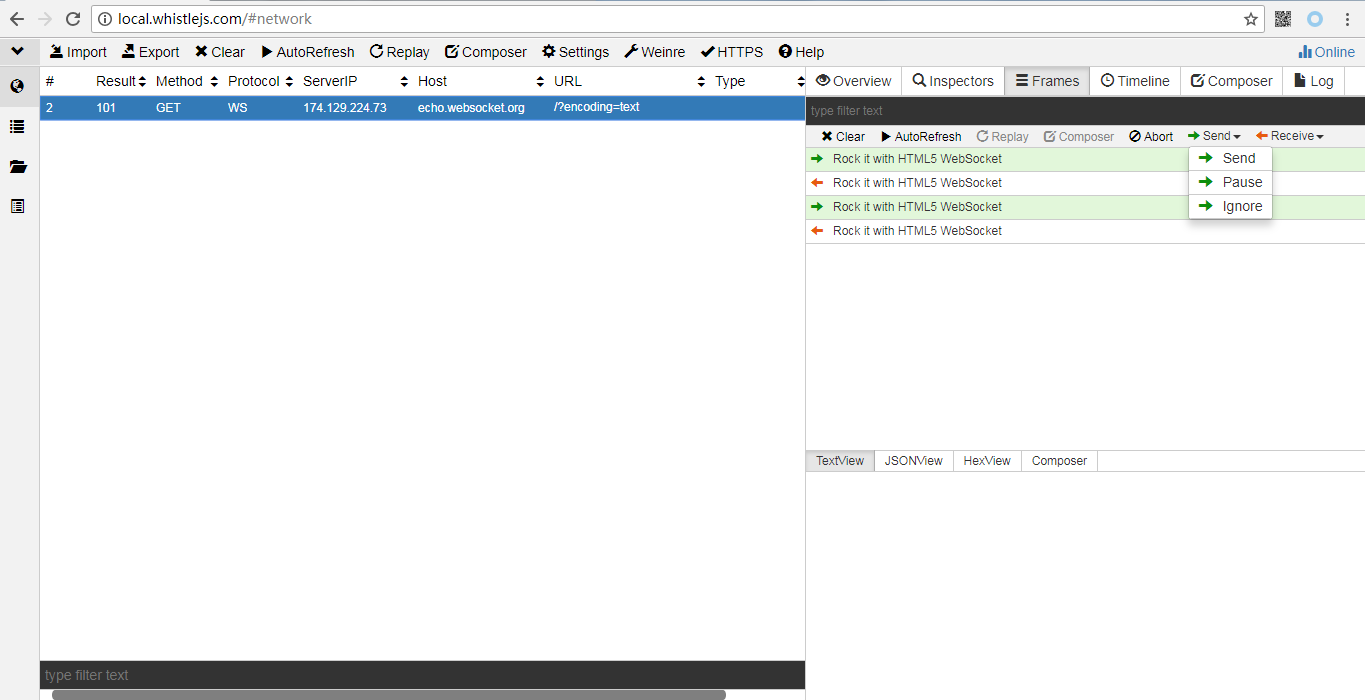The image size is (1365, 700).
Task: Open the Plugins icon in left sidebar
Action: pyautogui.click(x=17, y=206)
